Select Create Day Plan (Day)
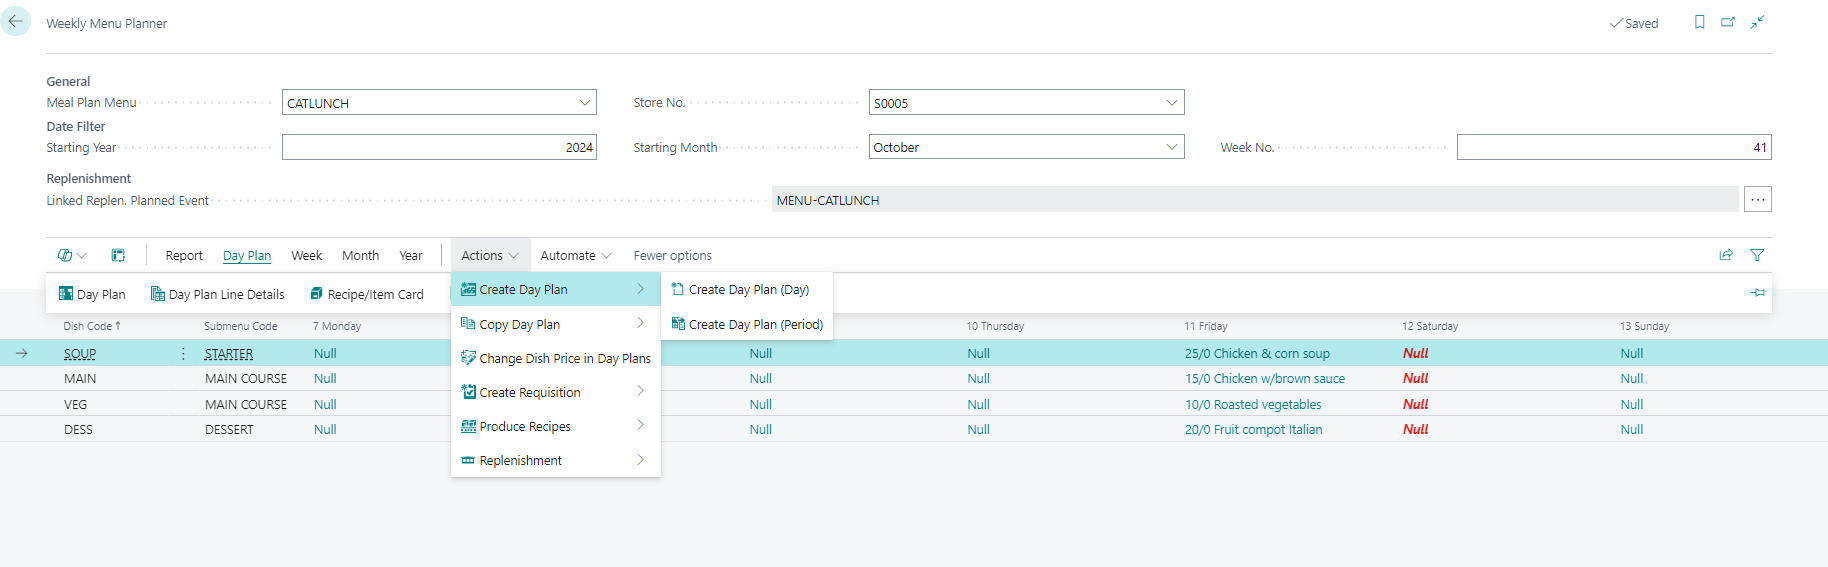Viewport: 1828px width, 567px height. pos(748,290)
